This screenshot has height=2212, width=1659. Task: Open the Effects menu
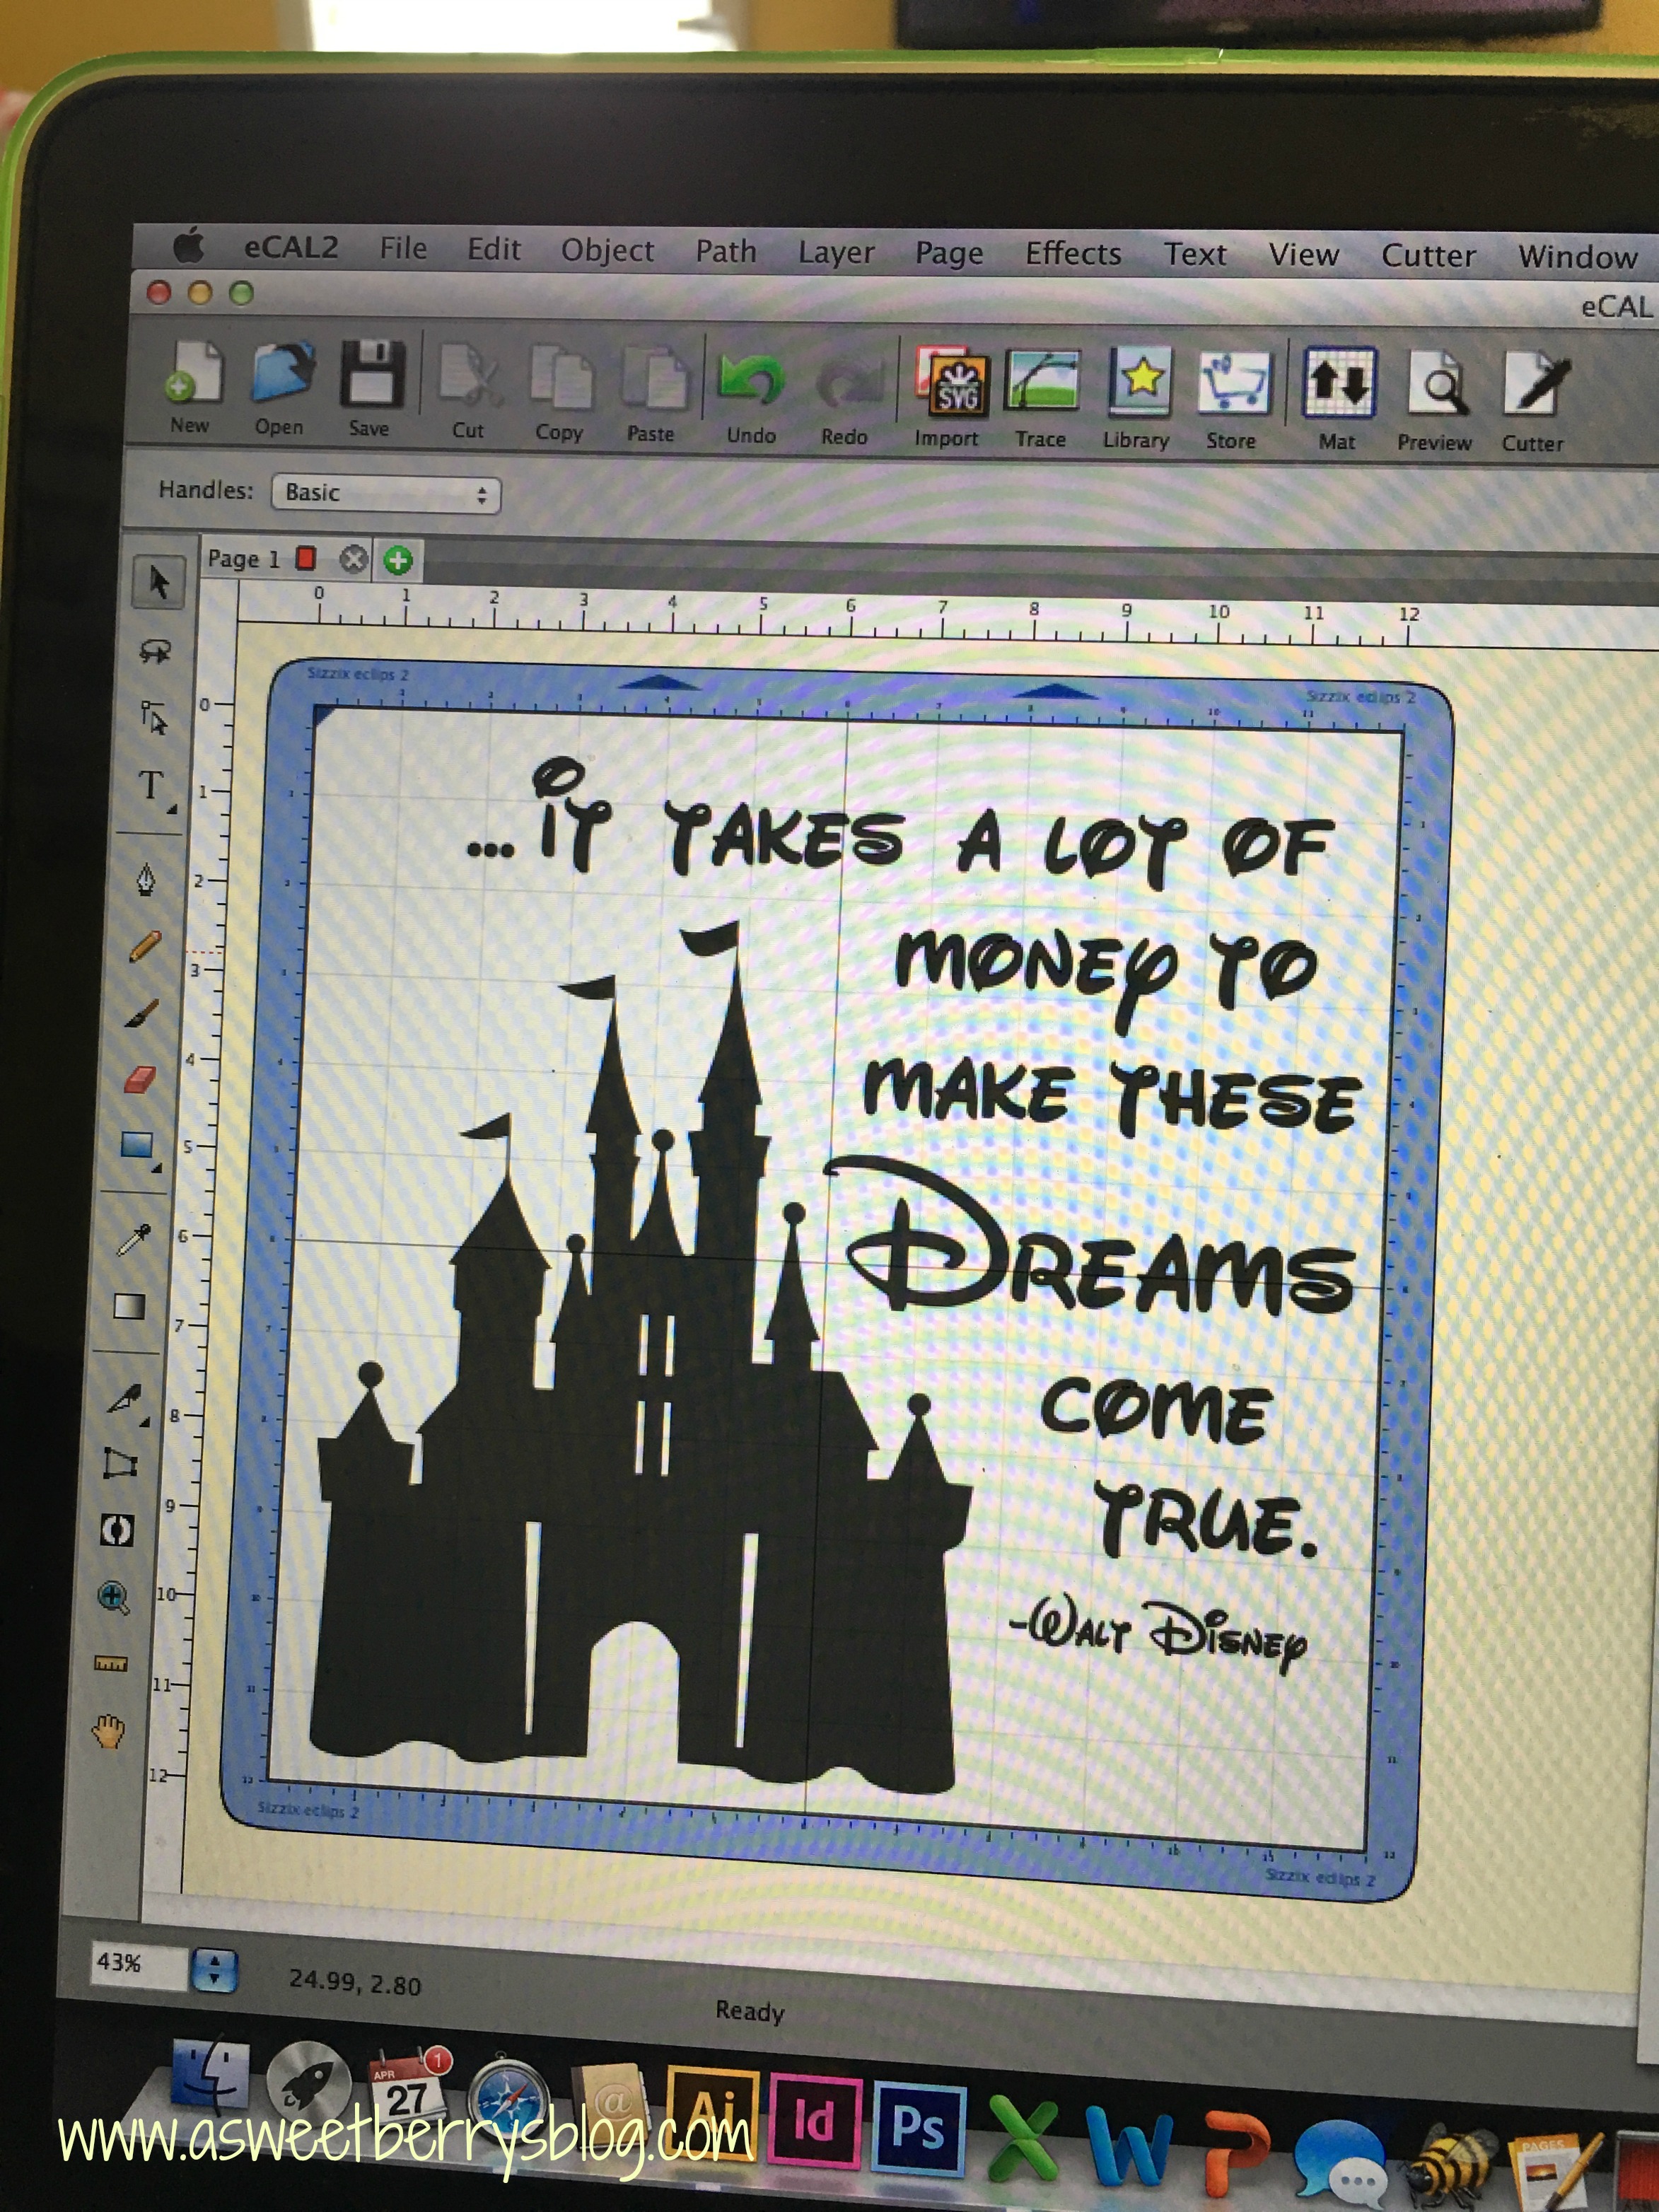pyautogui.click(x=1073, y=254)
